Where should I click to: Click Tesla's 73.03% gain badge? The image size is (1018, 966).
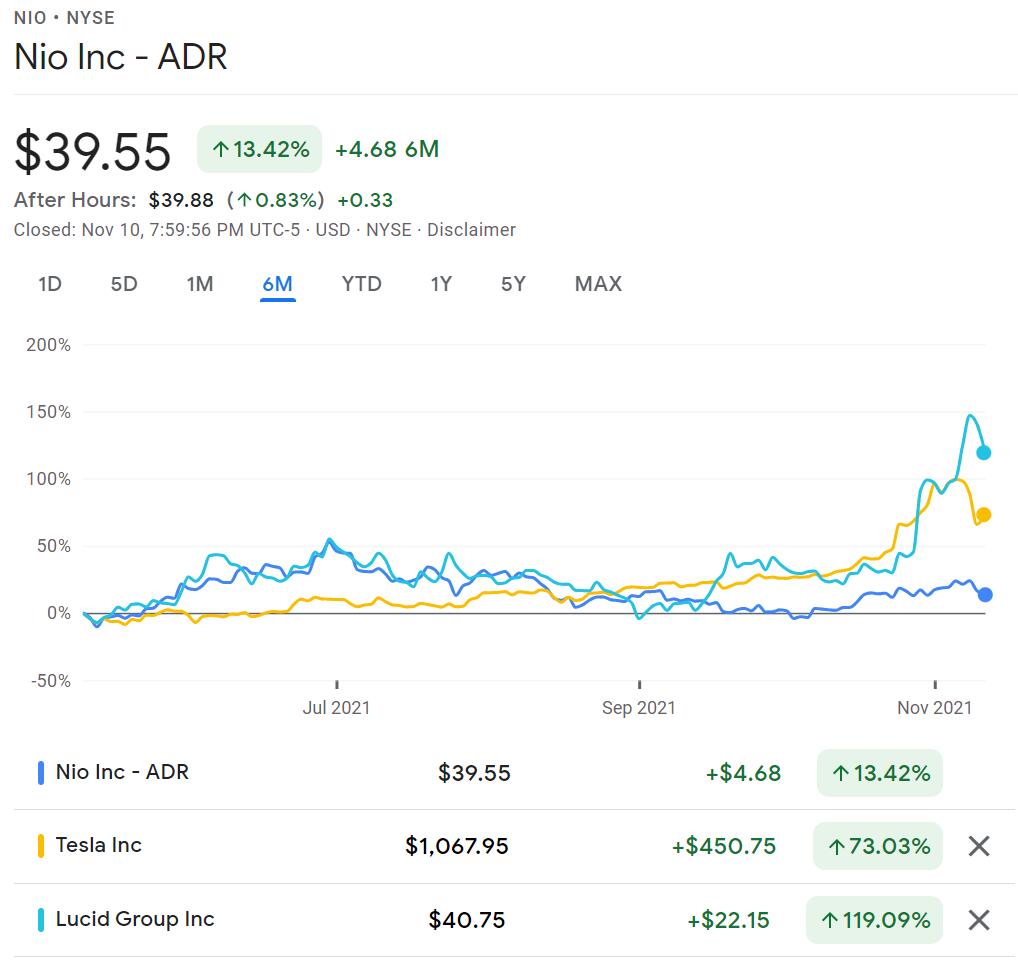pyautogui.click(x=879, y=846)
